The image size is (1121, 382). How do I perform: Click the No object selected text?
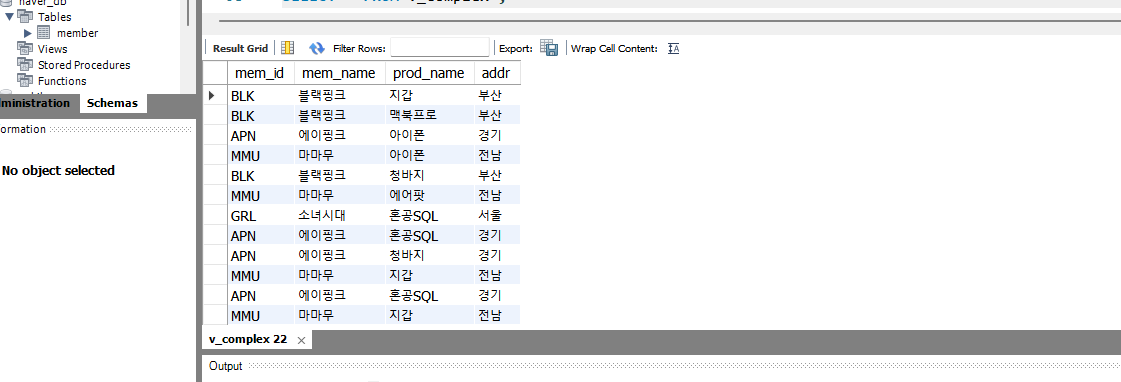click(x=59, y=170)
